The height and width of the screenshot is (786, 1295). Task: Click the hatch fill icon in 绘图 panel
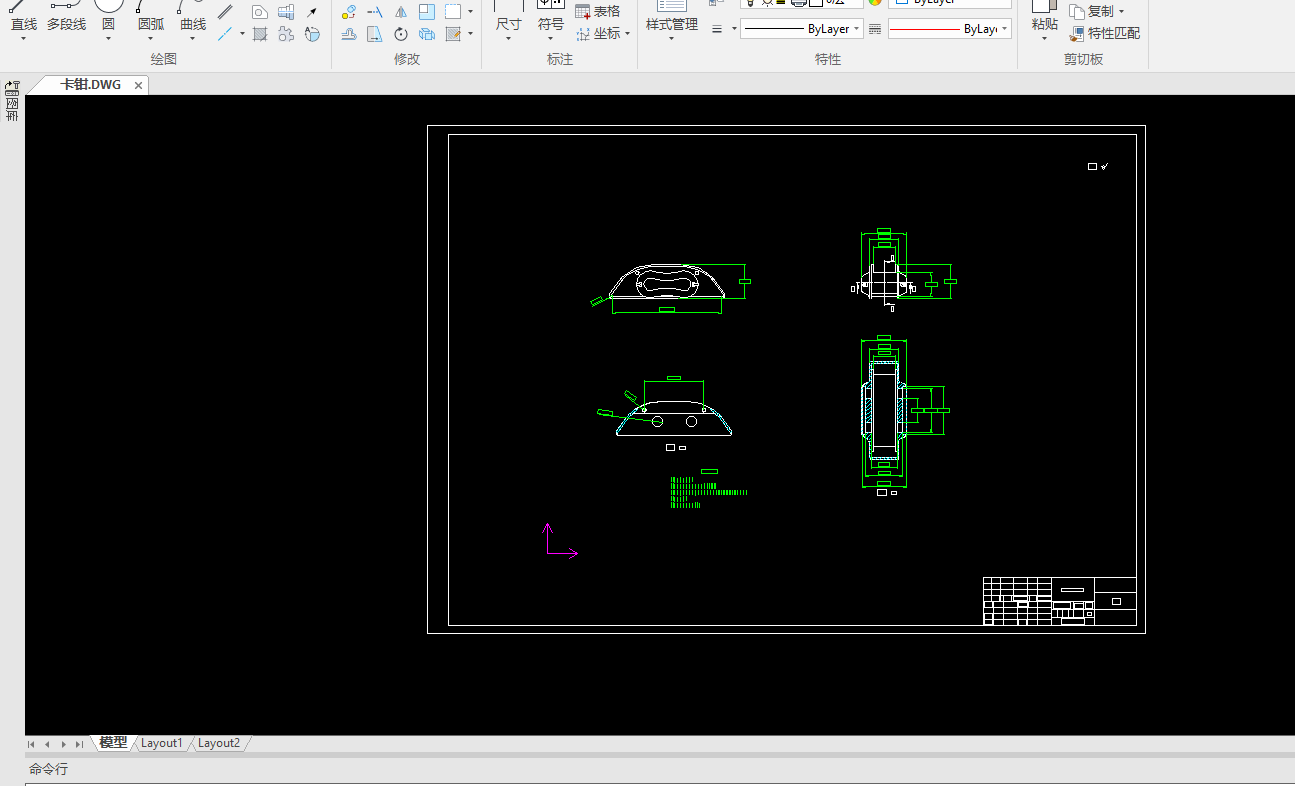coord(260,34)
